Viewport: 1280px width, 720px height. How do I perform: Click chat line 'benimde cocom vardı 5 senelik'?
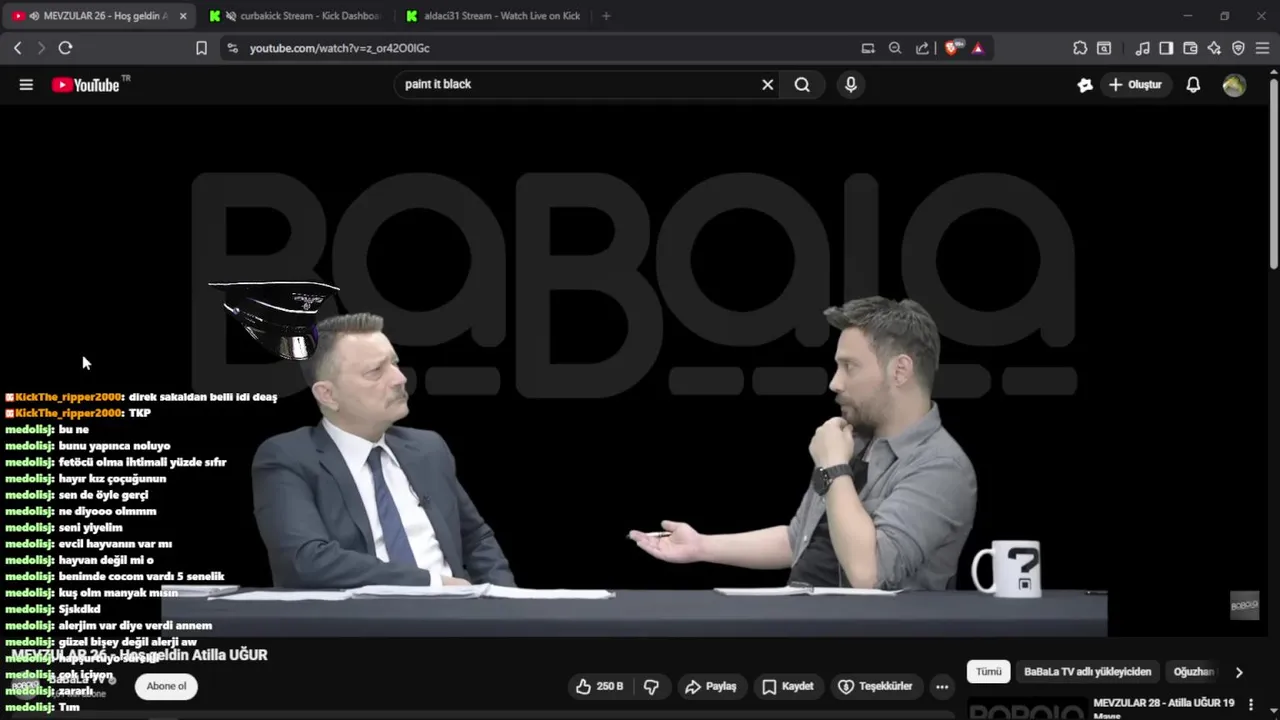click(x=141, y=576)
